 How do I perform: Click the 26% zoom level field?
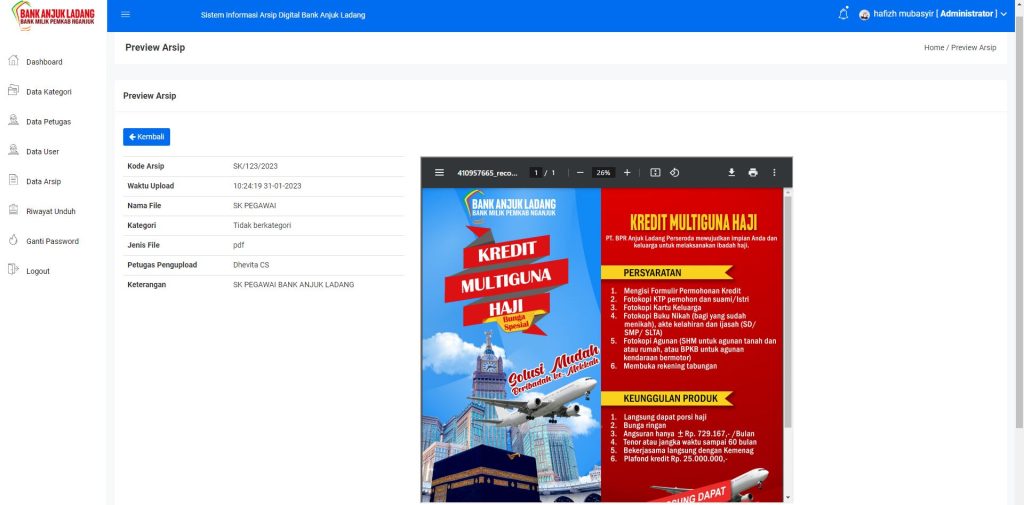click(603, 172)
